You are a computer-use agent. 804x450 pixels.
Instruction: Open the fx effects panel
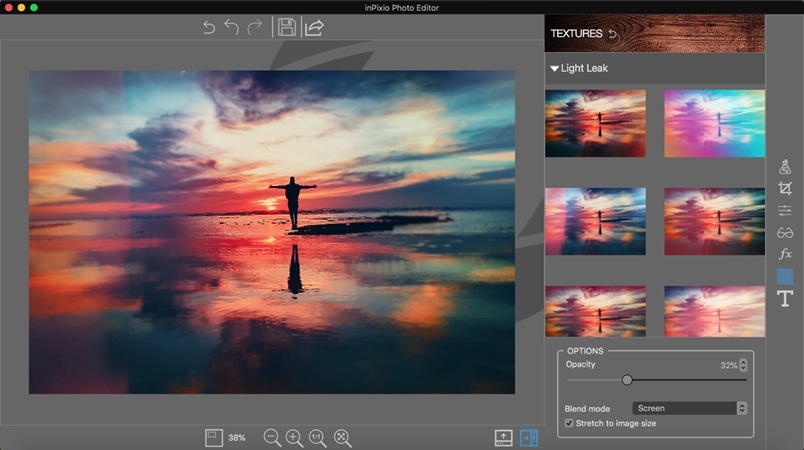[785, 254]
